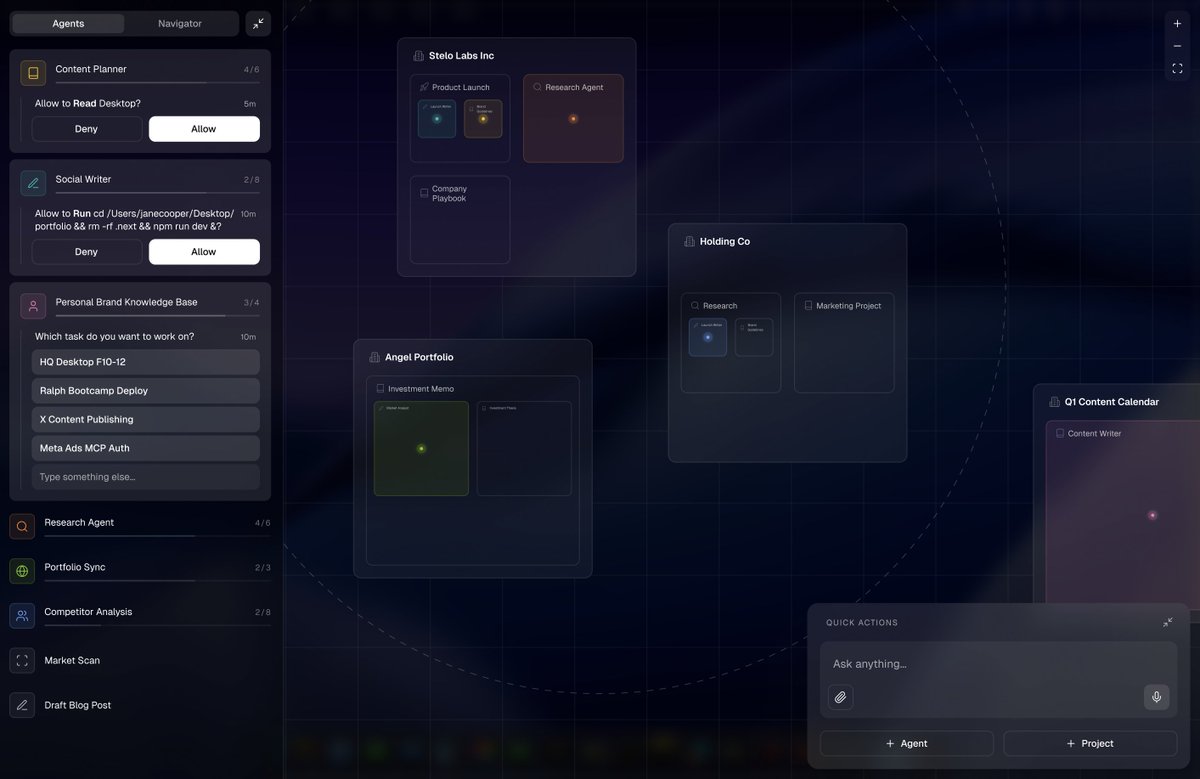This screenshot has height=779, width=1200.
Task: Click Social Writer progress bar
Action: 157,192
